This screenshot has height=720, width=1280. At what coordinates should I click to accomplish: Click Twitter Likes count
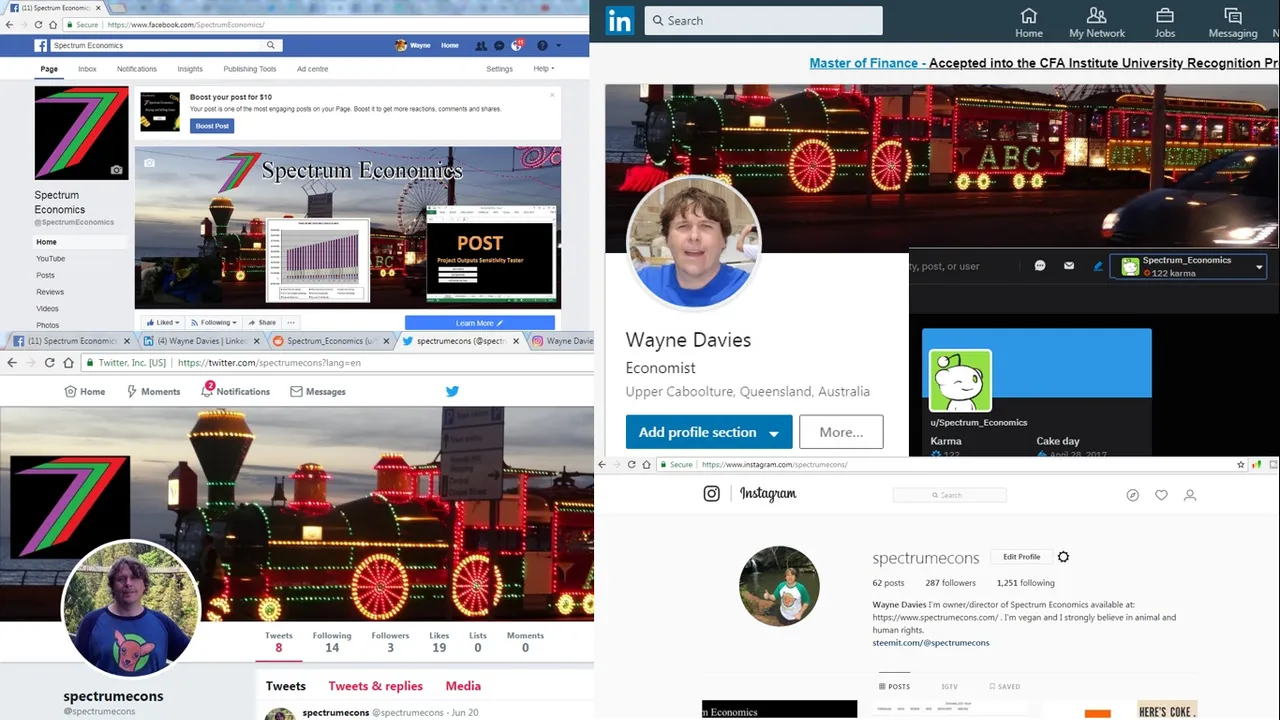pyautogui.click(x=439, y=642)
